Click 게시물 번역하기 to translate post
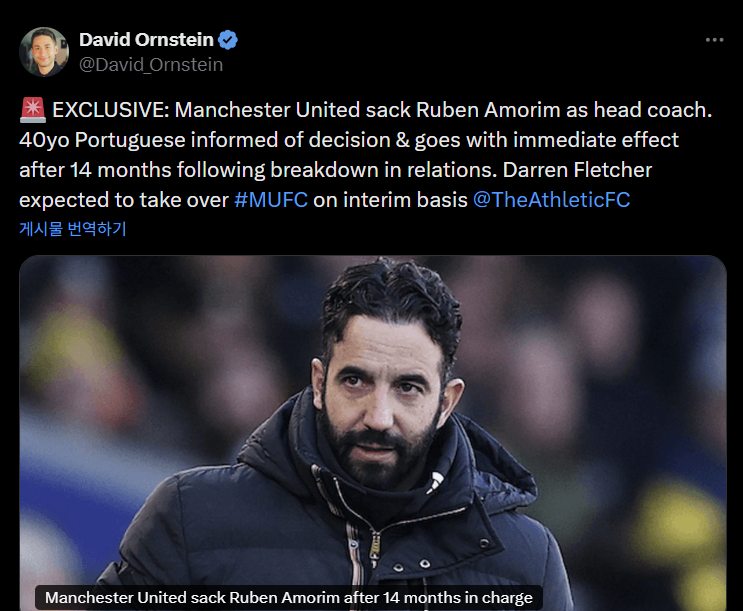 (x=72, y=228)
